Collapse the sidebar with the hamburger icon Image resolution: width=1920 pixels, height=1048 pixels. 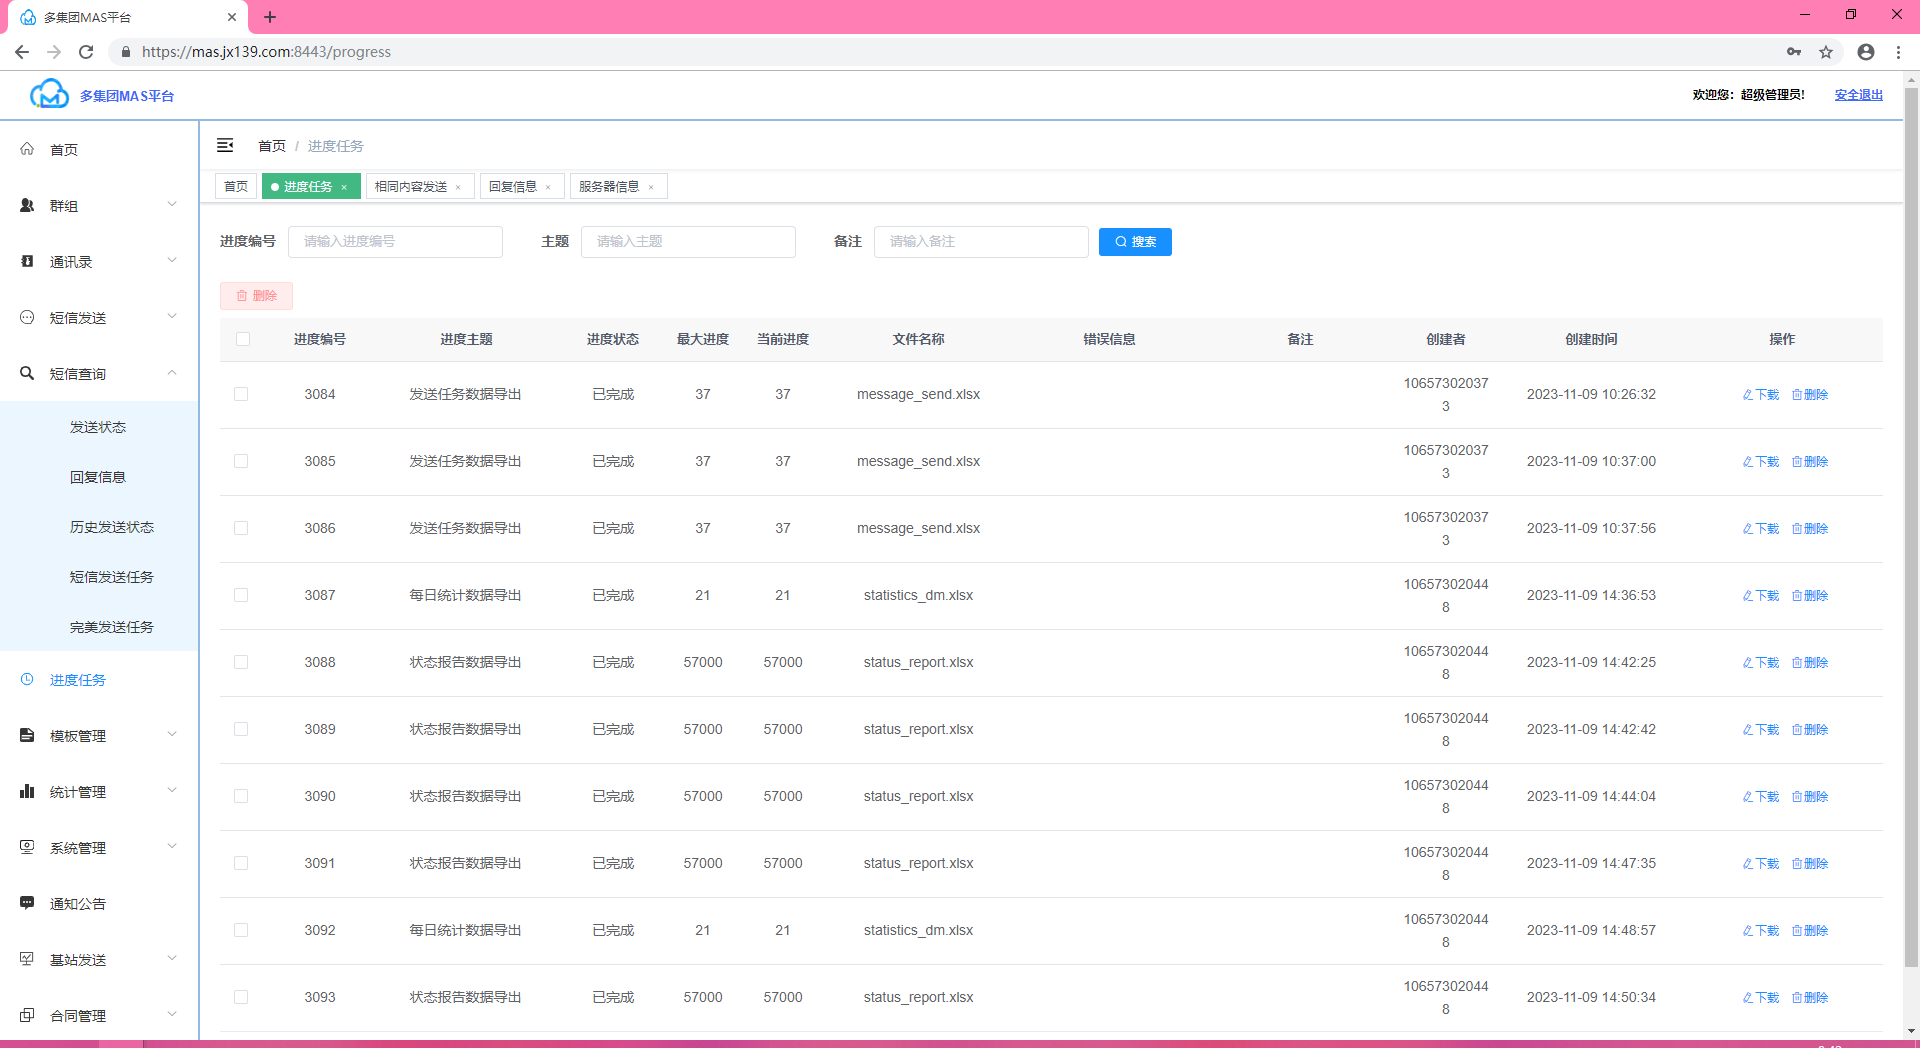pyautogui.click(x=225, y=145)
